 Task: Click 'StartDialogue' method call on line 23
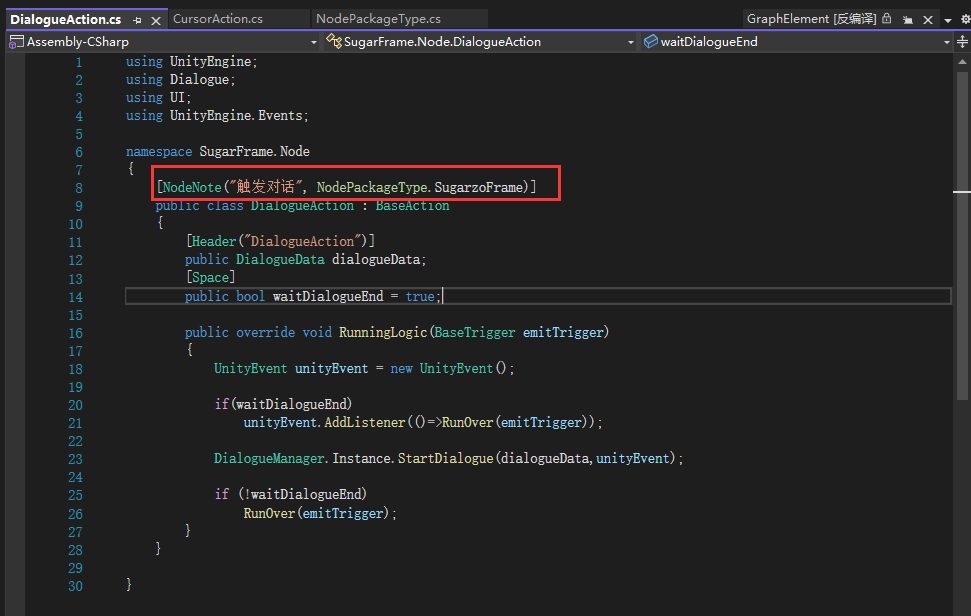click(445, 458)
